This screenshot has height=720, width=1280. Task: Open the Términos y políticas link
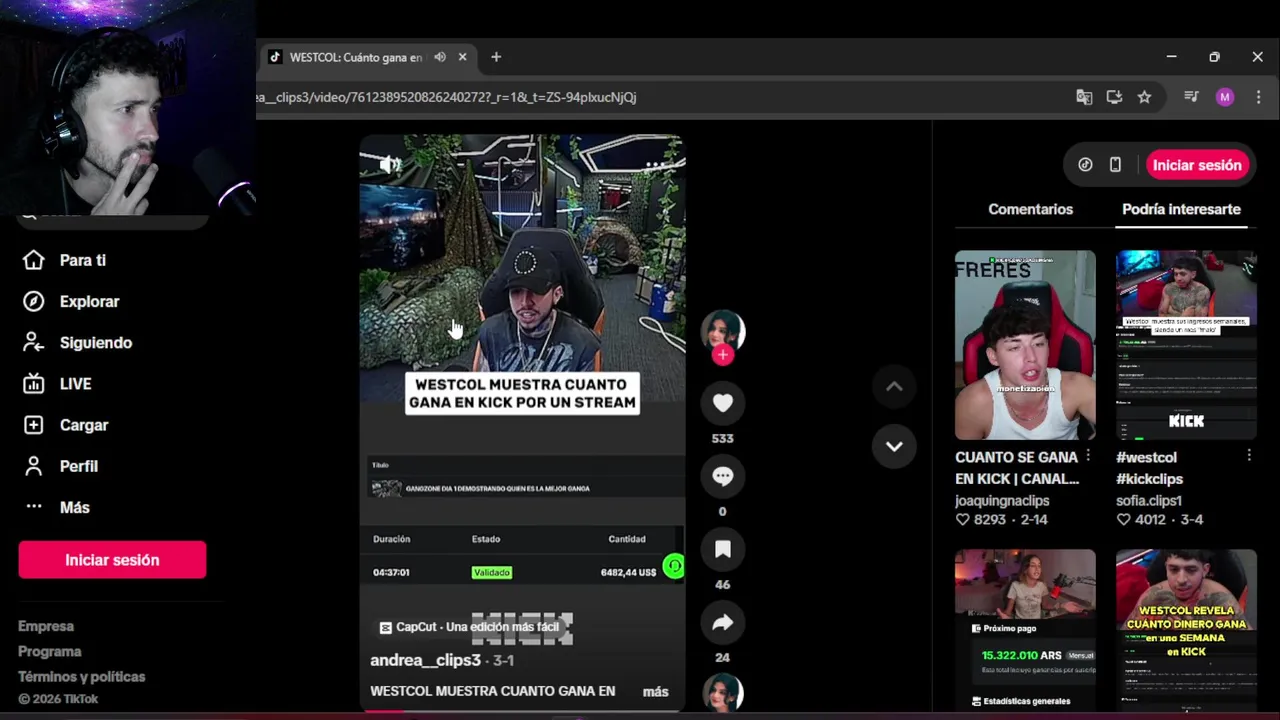pos(82,677)
